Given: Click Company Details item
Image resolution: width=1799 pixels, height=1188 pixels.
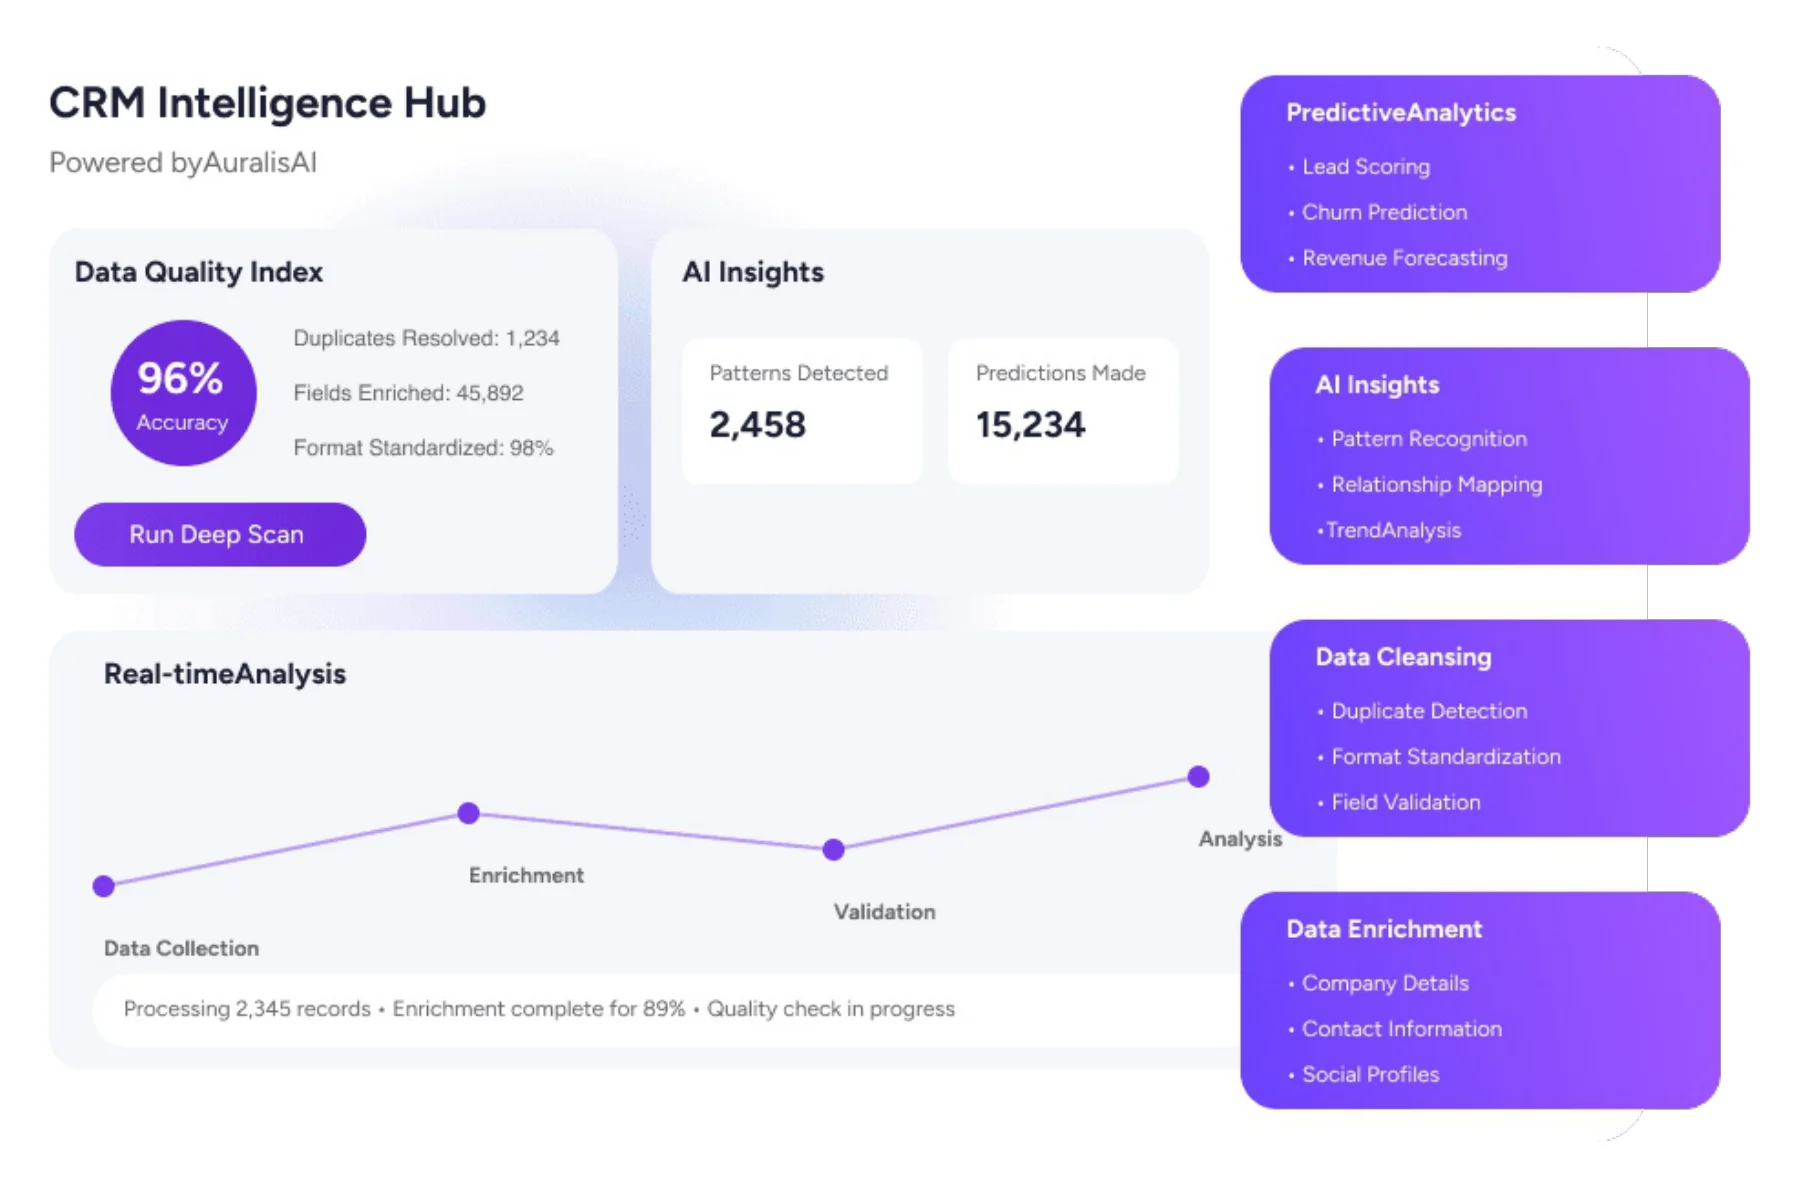Looking at the screenshot, I should 1385,983.
